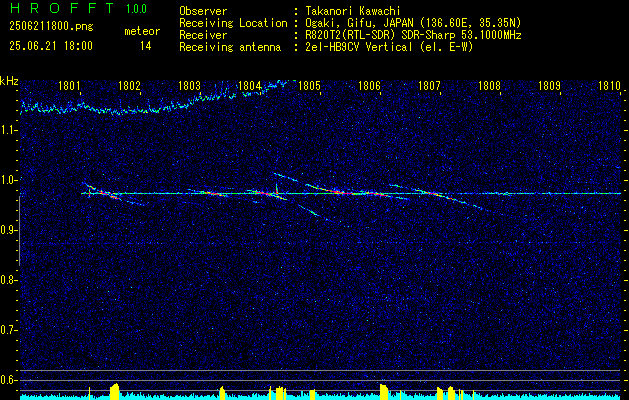Click the 2el-HB9CV Vertical antenna text
This screenshot has width=629, height=400.
point(389,47)
